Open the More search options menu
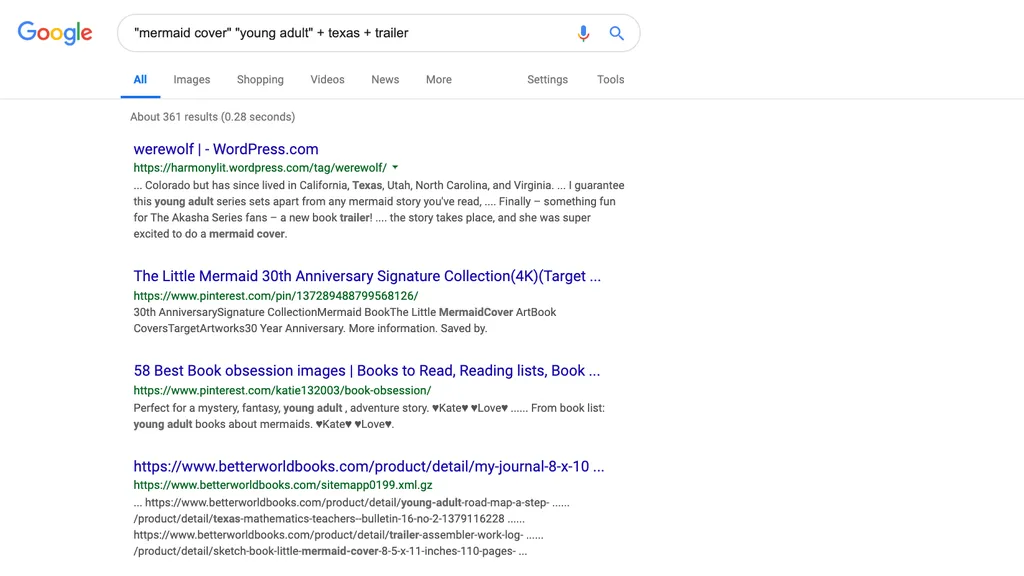Viewport: 1024px width, 576px height. click(x=439, y=80)
